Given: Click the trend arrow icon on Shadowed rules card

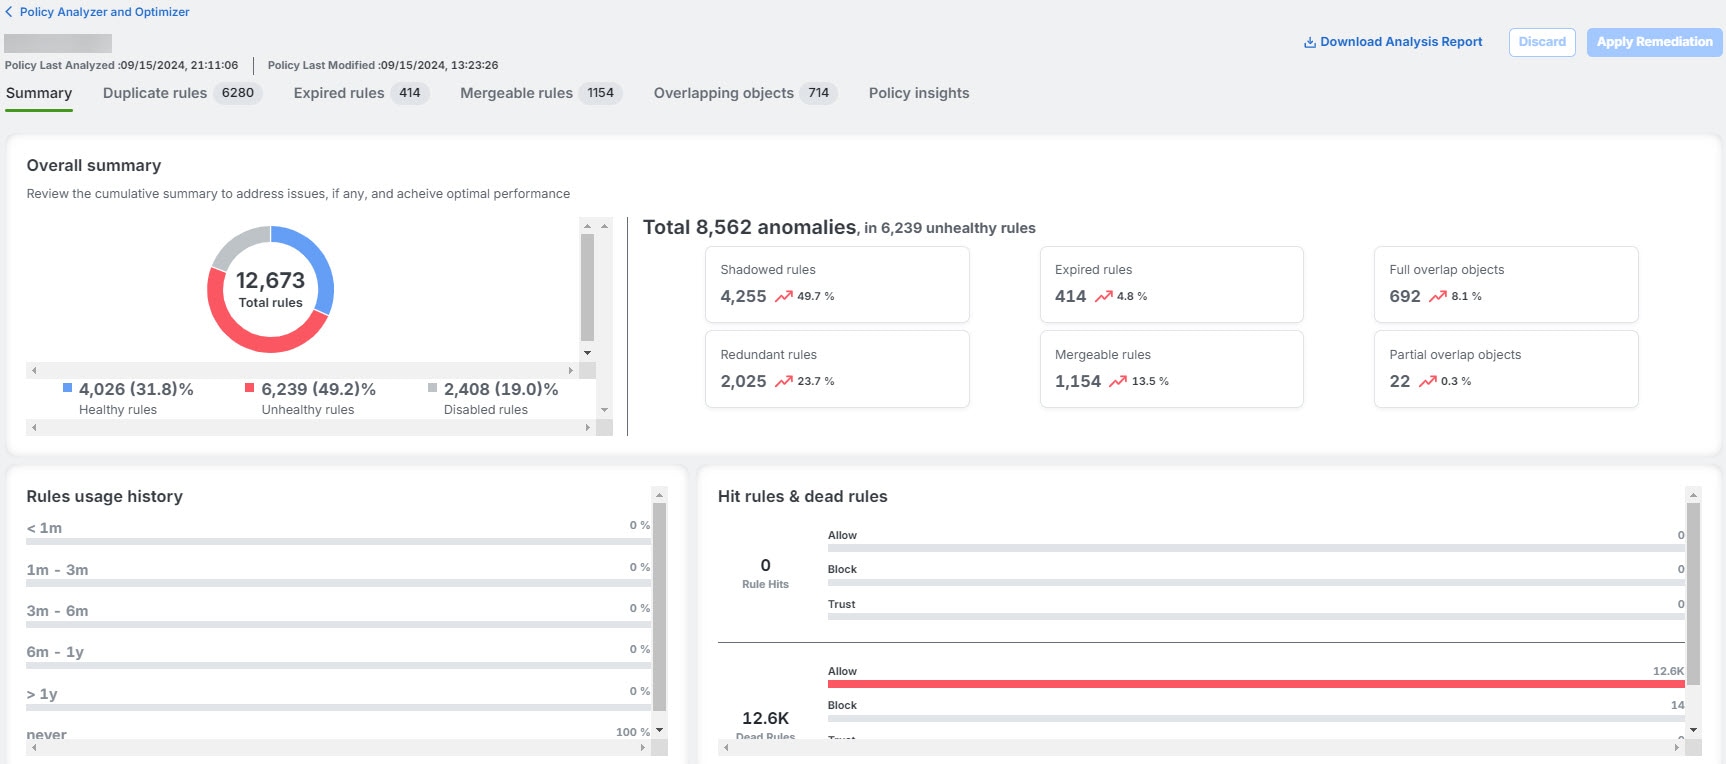Looking at the screenshot, I should click(x=783, y=296).
